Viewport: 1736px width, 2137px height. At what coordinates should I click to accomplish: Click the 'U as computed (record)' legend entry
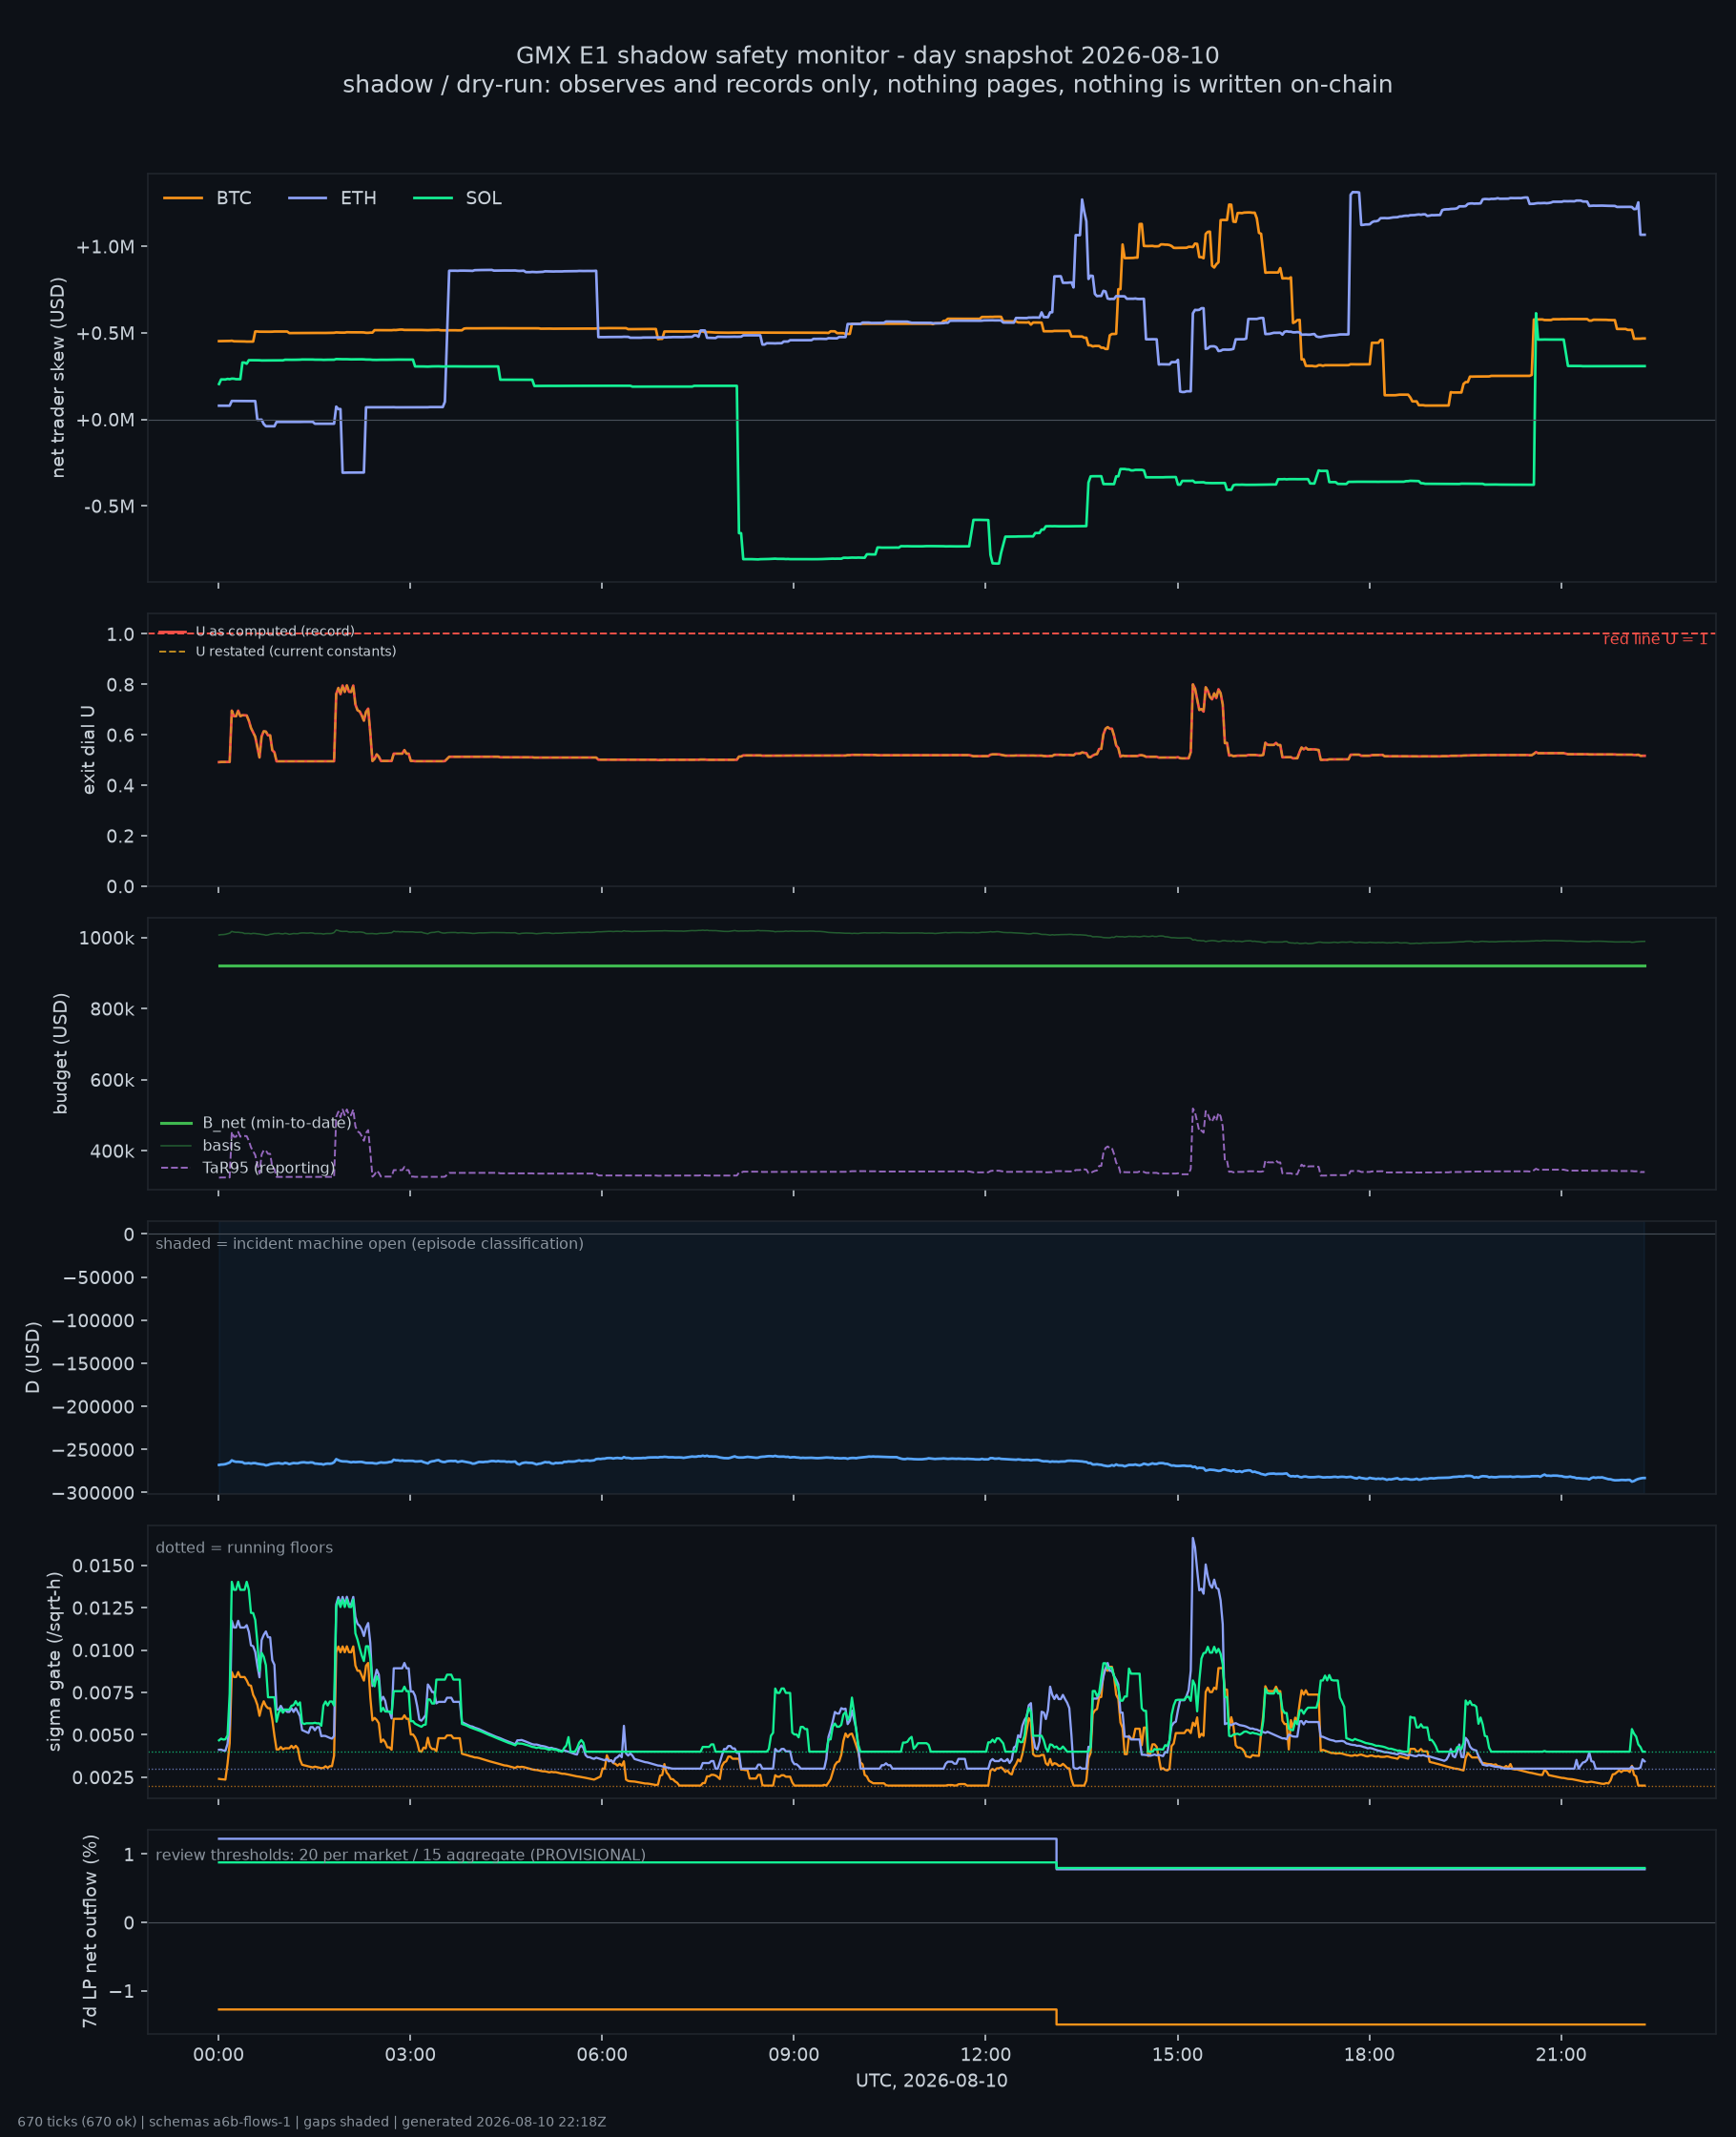click(x=256, y=631)
